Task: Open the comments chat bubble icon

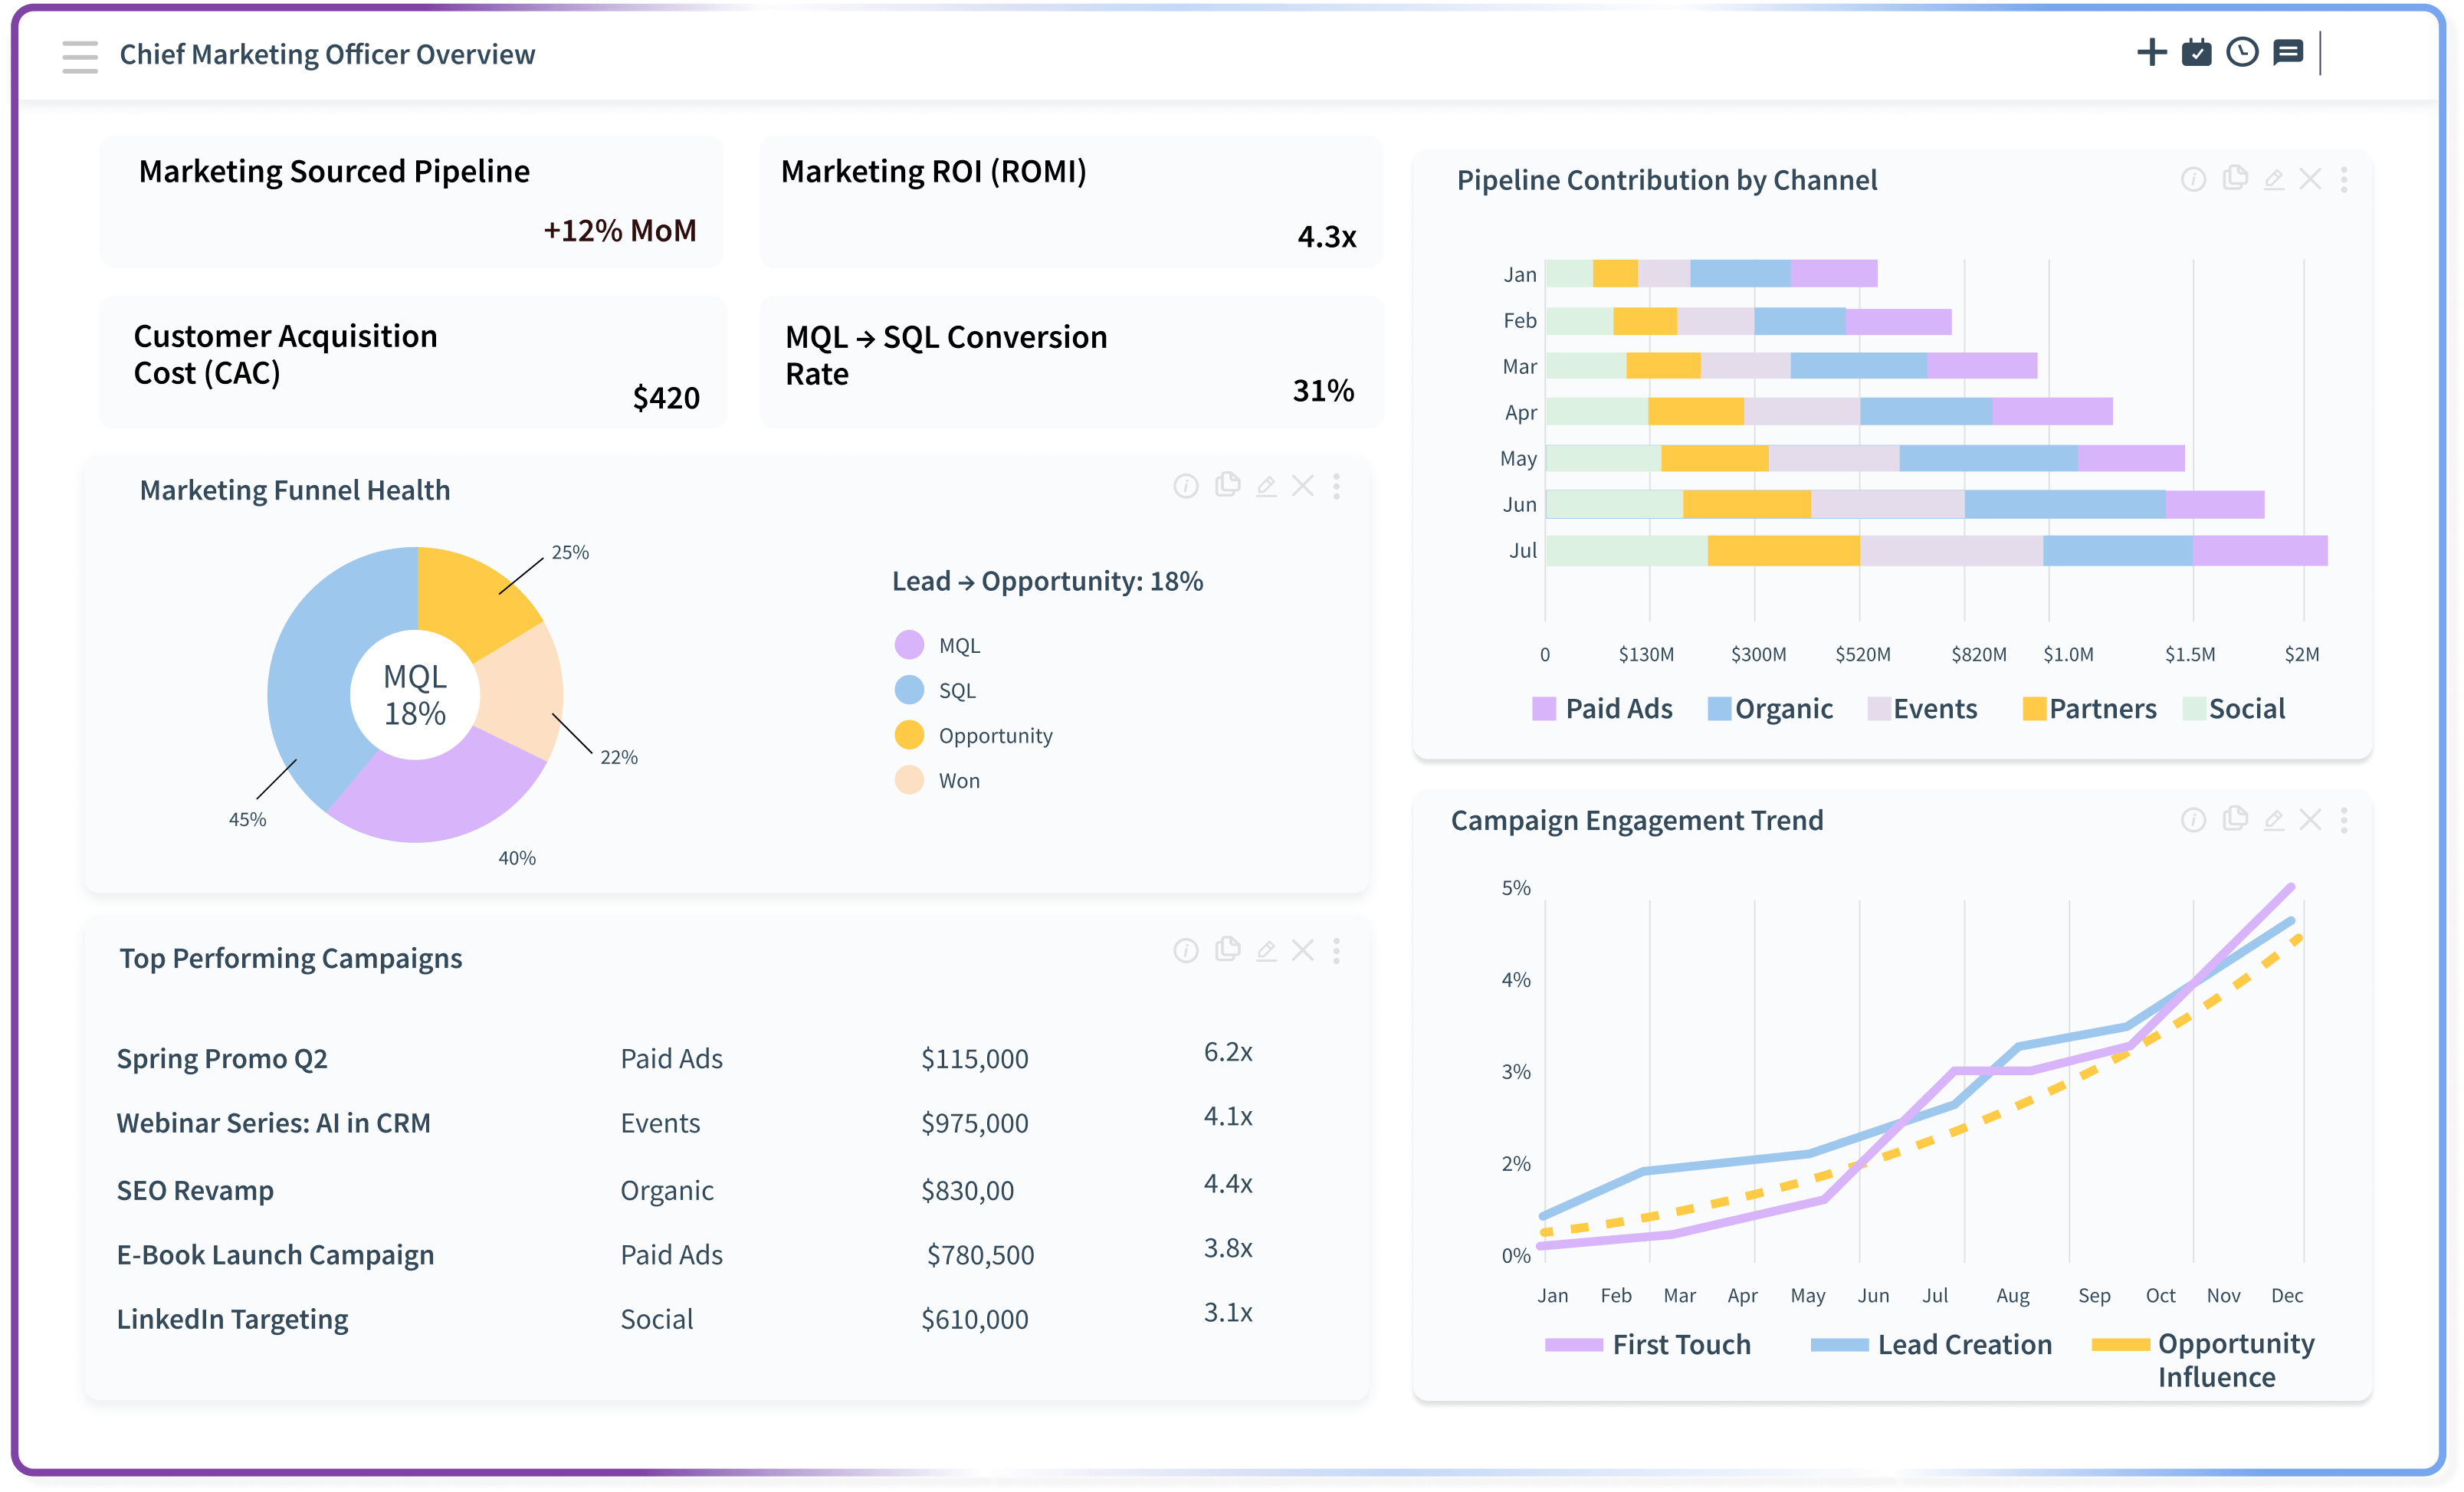Action: pos(2286,53)
